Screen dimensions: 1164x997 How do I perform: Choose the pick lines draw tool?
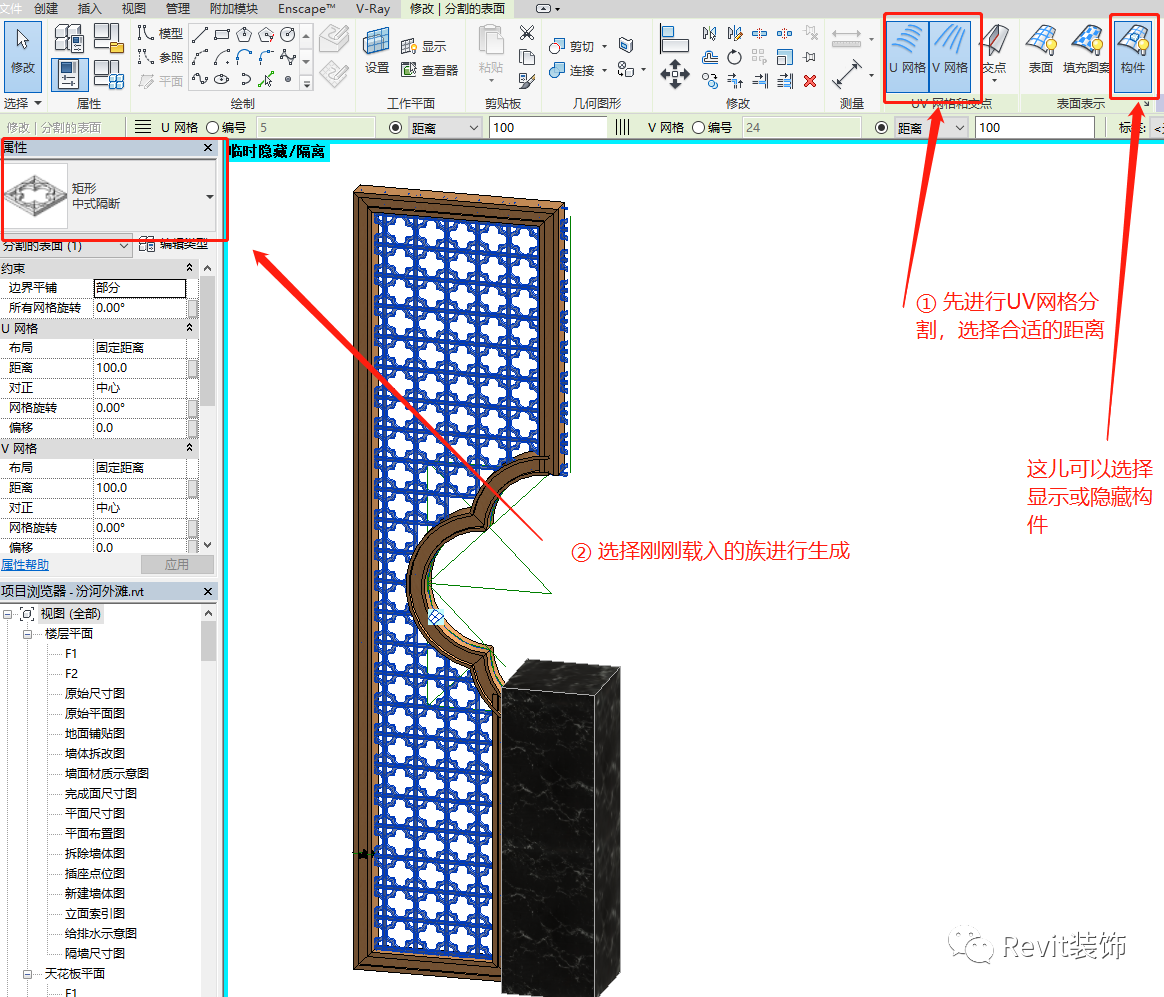coord(266,79)
